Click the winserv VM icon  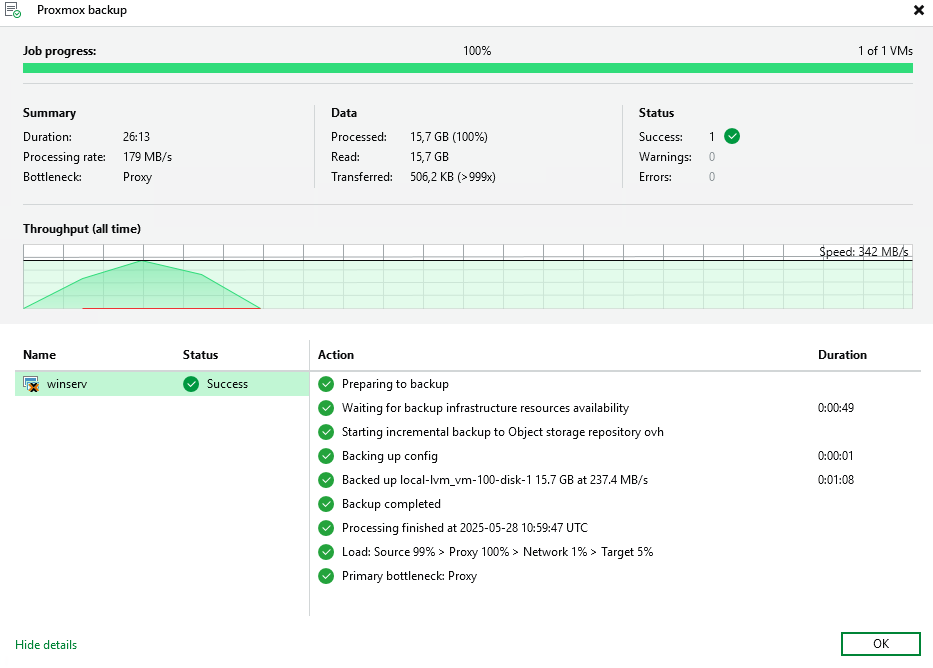[x=31, y=384]
